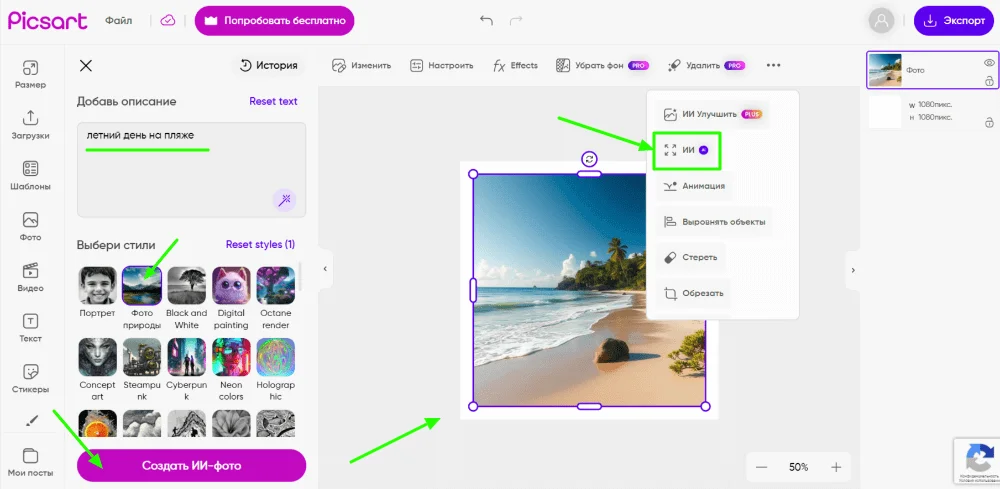
Task: Open the Шаблоны templates panel
Action: pyautogui.click(x=30, y=176)
